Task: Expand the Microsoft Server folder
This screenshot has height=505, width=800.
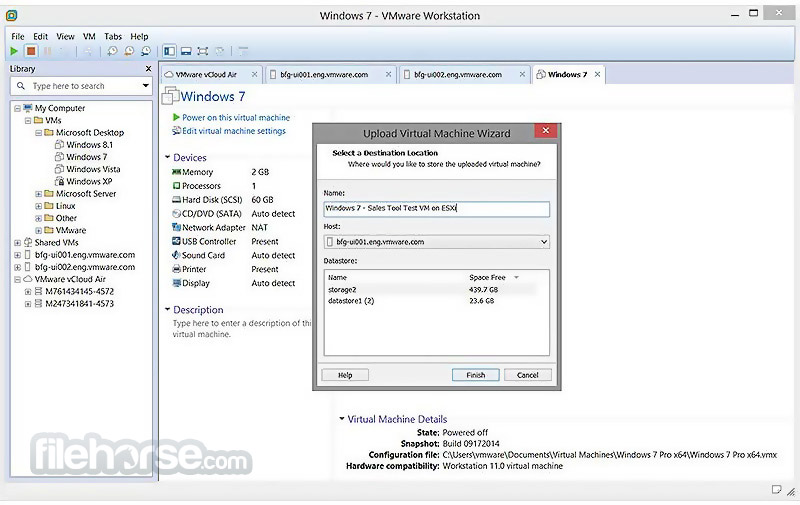Action: click(38, 194)
